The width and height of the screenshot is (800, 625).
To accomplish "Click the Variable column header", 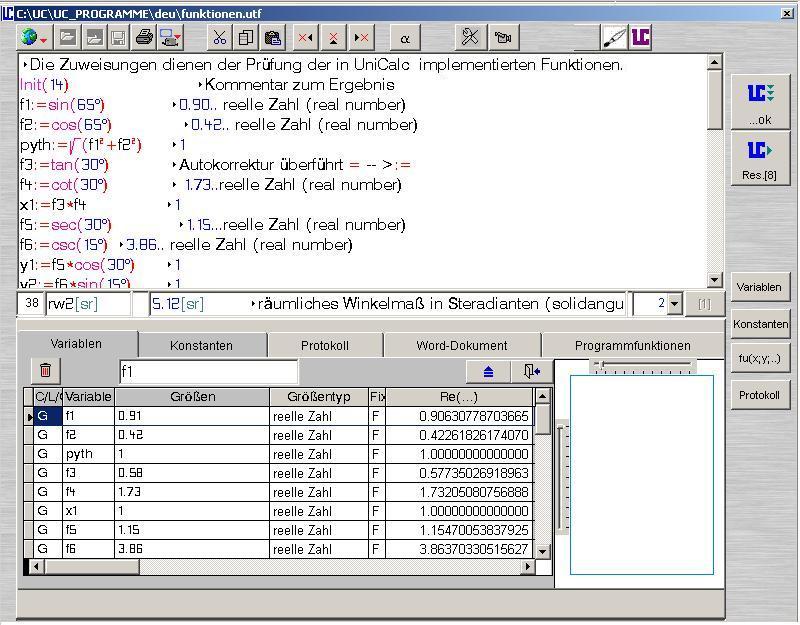I will [88, 396].
